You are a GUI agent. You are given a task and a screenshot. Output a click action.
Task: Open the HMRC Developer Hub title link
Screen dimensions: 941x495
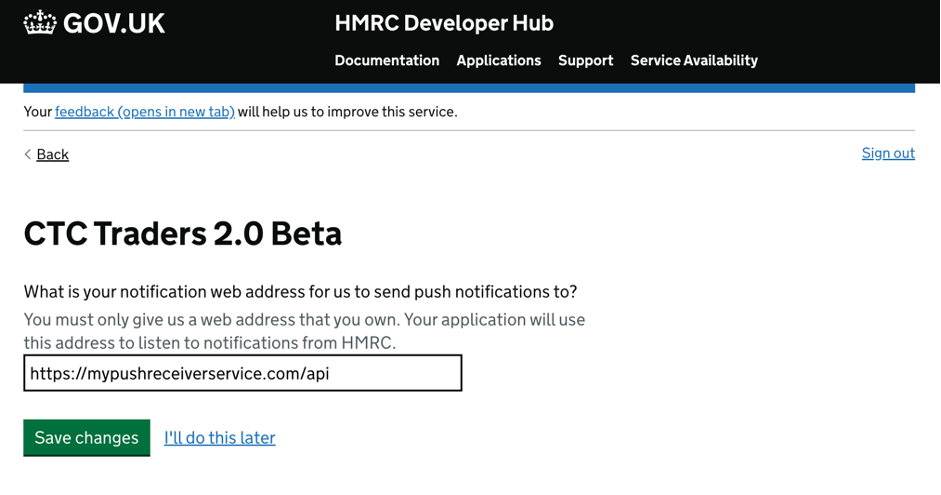pos(444,23)
